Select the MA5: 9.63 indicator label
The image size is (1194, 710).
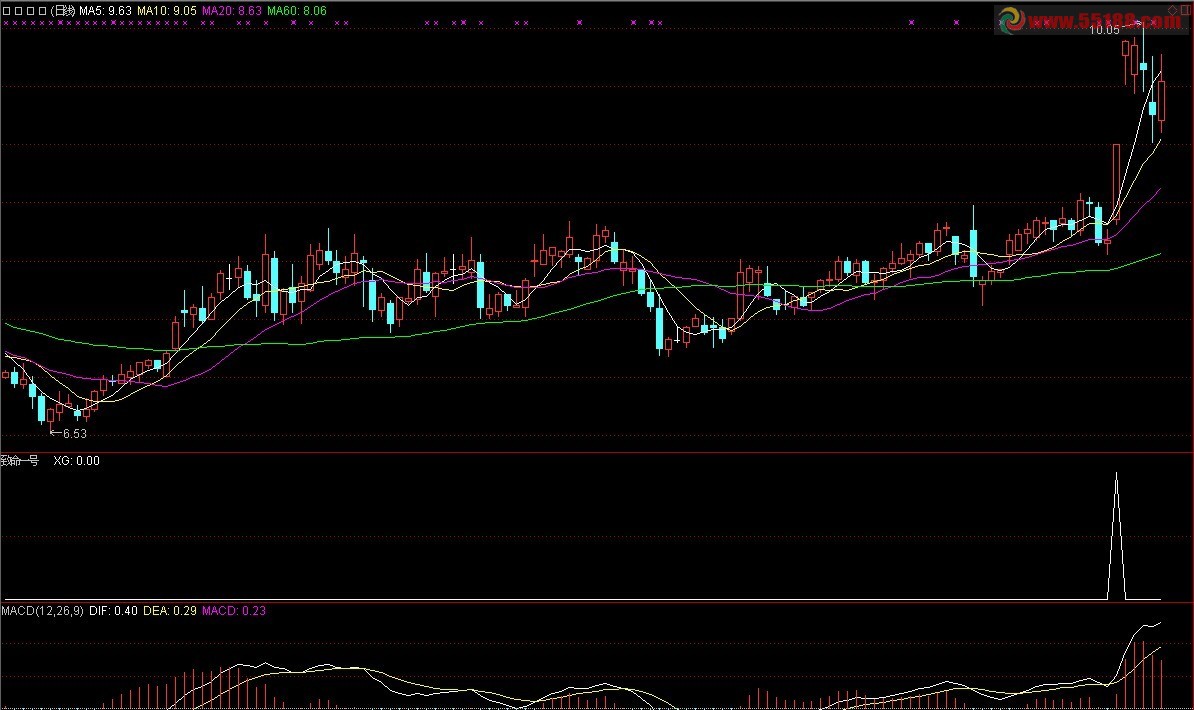pyautogui.click(x=106, y=10)
